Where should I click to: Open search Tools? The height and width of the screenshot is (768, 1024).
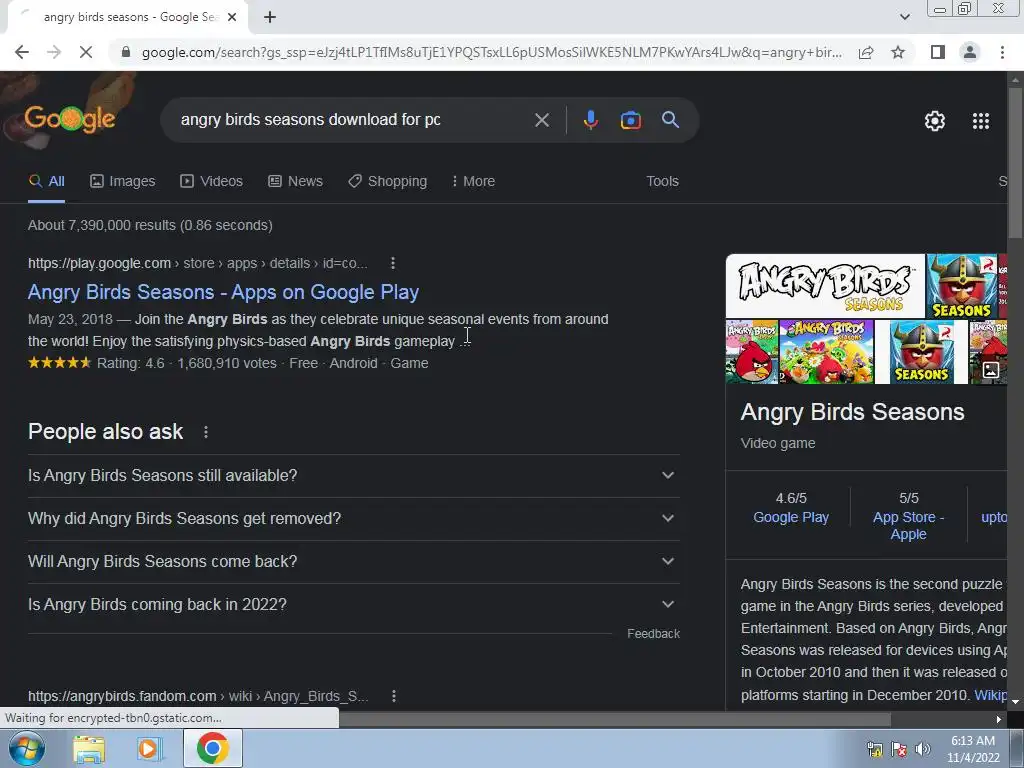(662, 182)
